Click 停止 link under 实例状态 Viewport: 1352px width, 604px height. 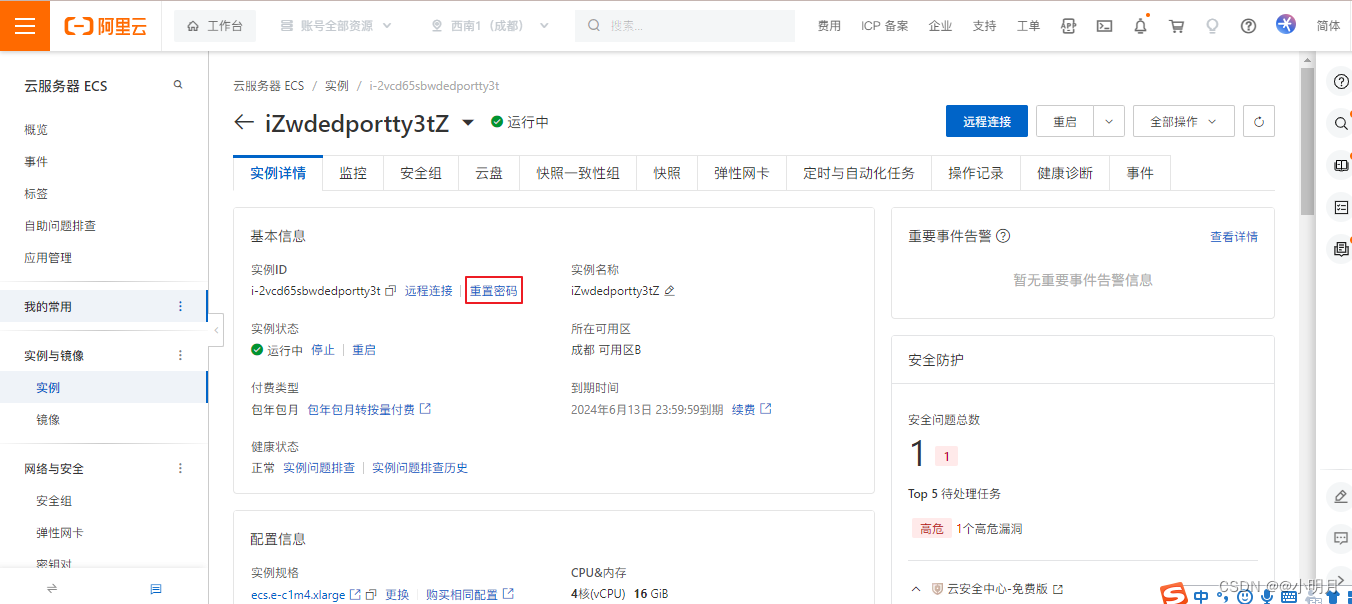point(323,350)
